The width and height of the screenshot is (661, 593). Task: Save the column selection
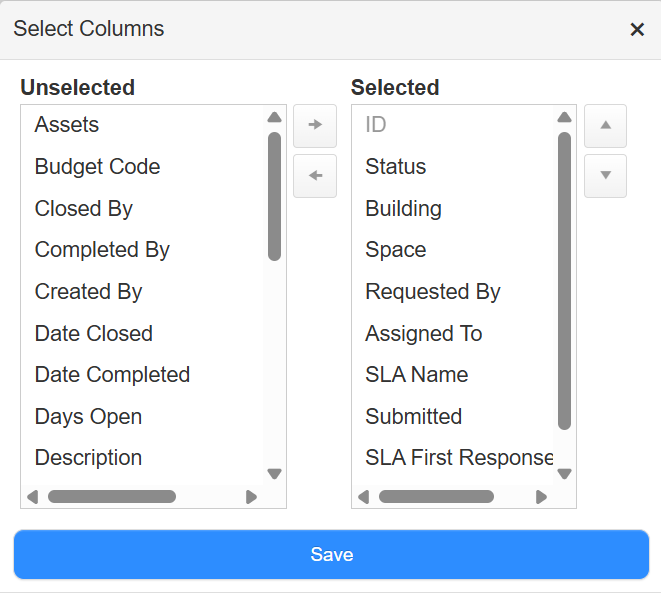coord(331,554)
